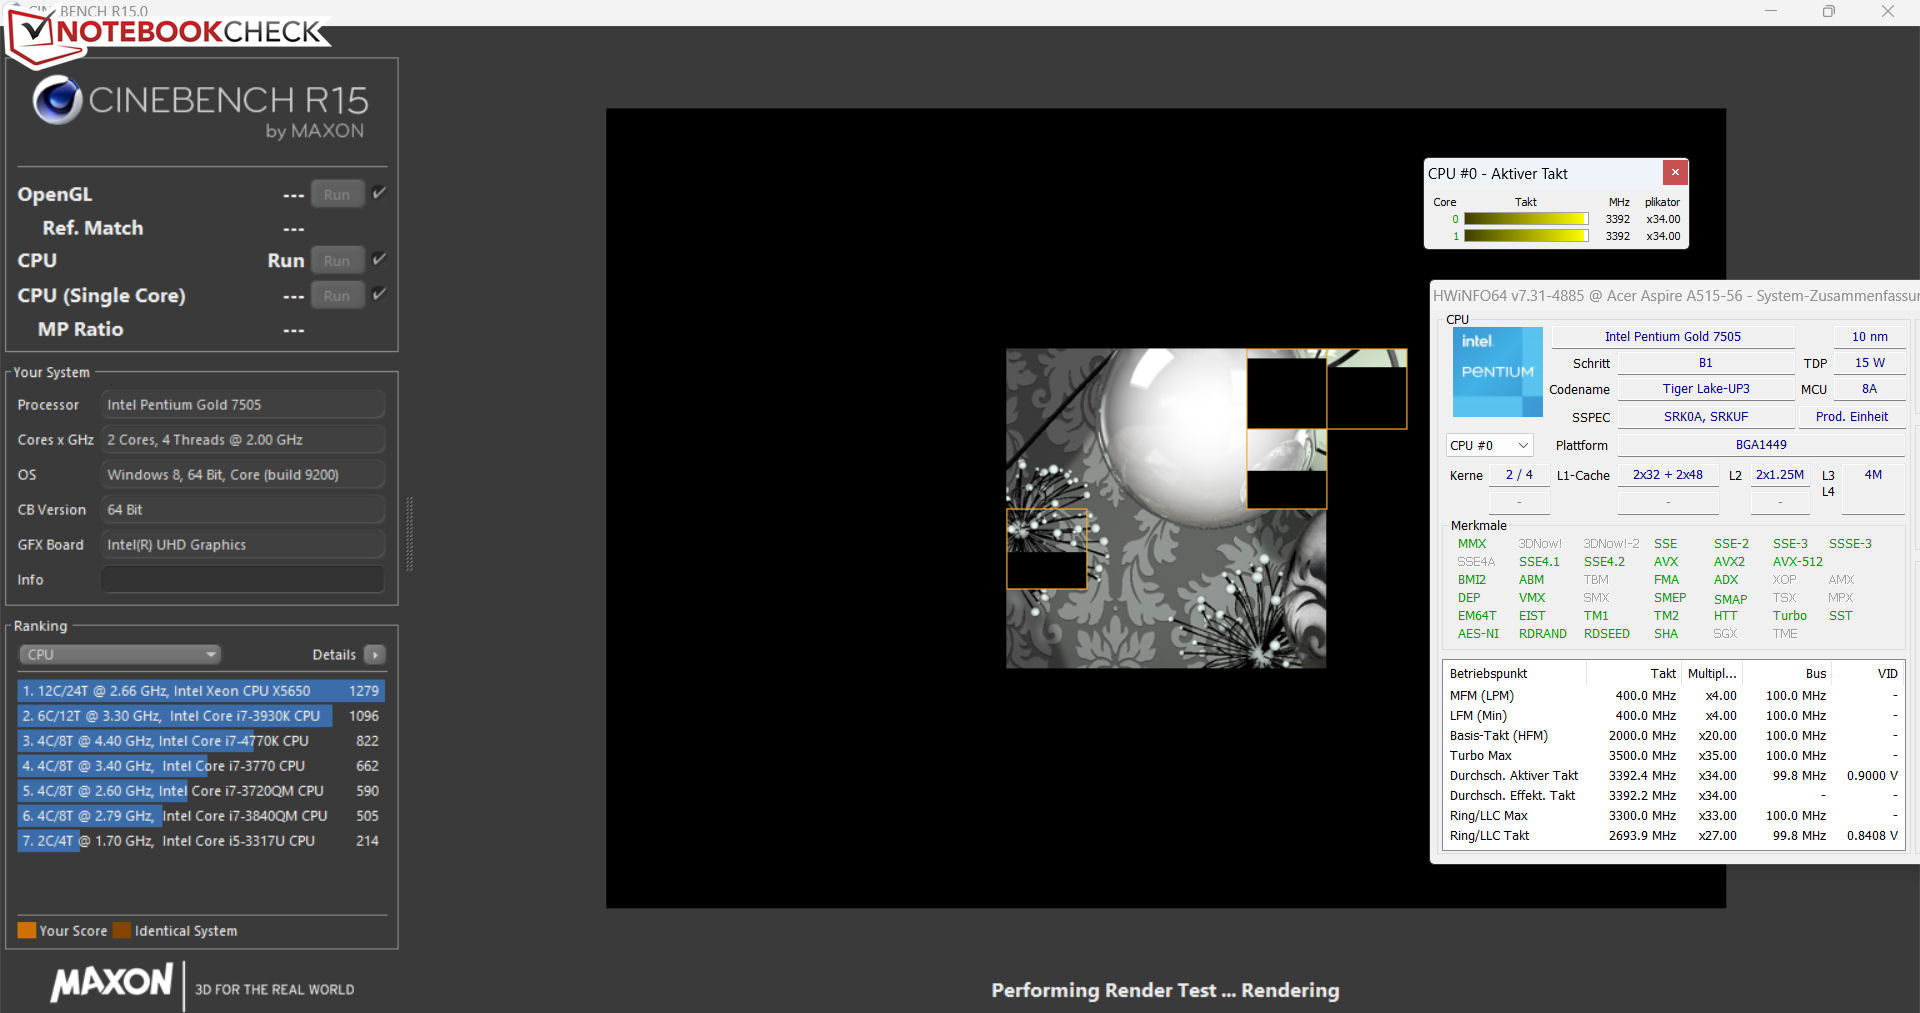Click the arrow icon beside Details

375,655
